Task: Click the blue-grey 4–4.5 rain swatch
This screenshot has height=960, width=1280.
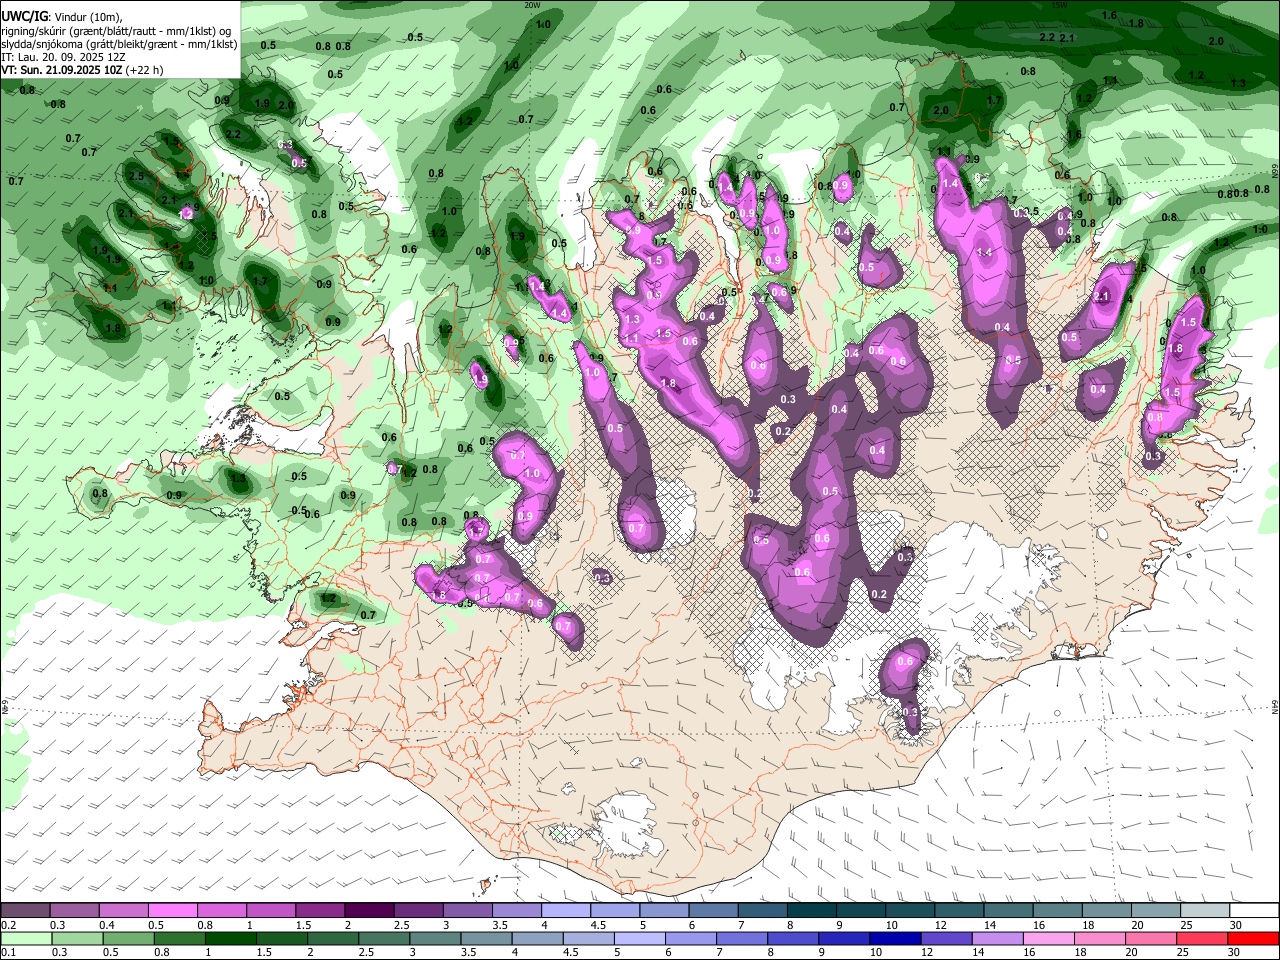Action: click(x=537, y=938)
